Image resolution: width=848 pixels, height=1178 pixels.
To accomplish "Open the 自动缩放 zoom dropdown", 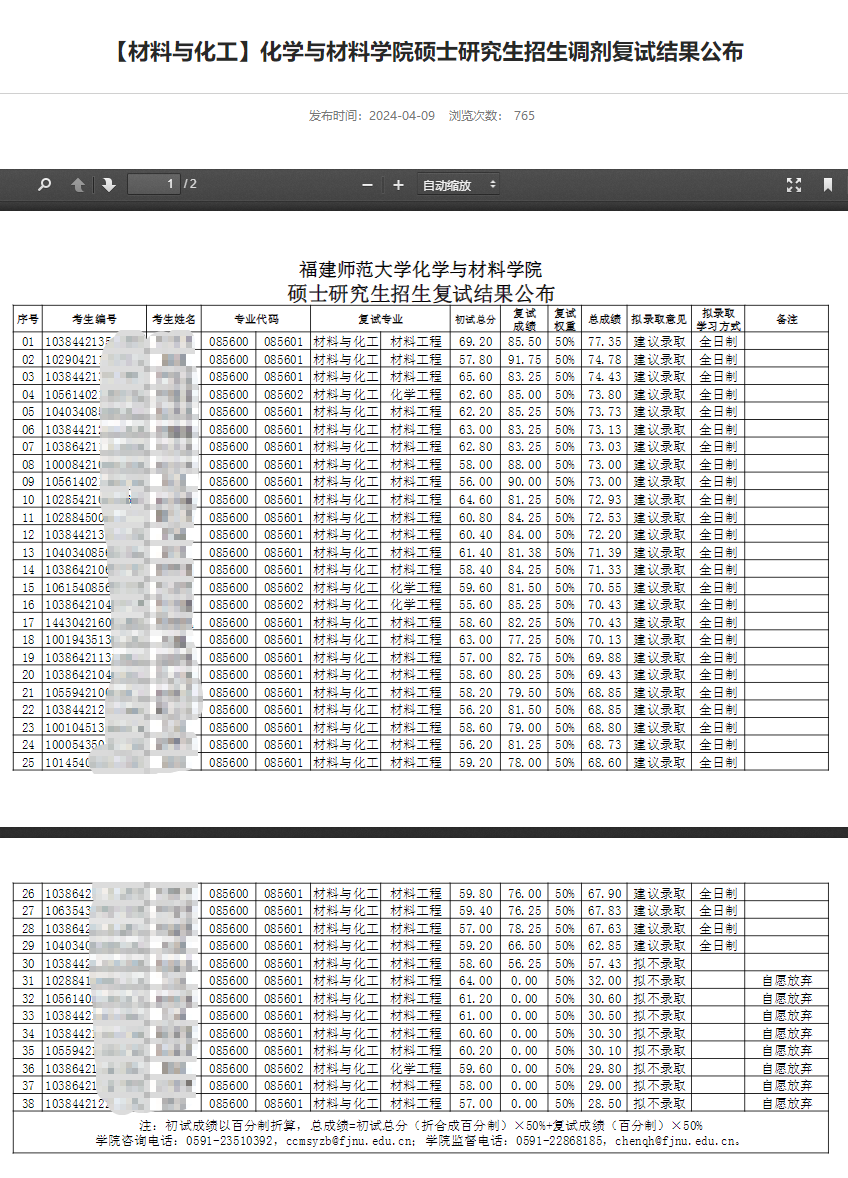I will coord(459,185).
